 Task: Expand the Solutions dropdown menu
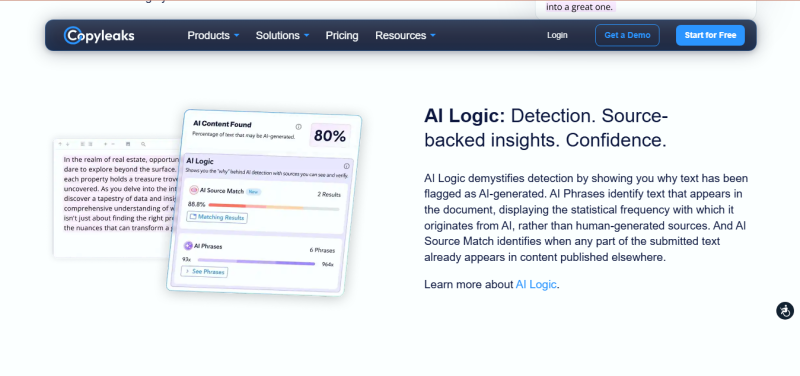(283, 35)
